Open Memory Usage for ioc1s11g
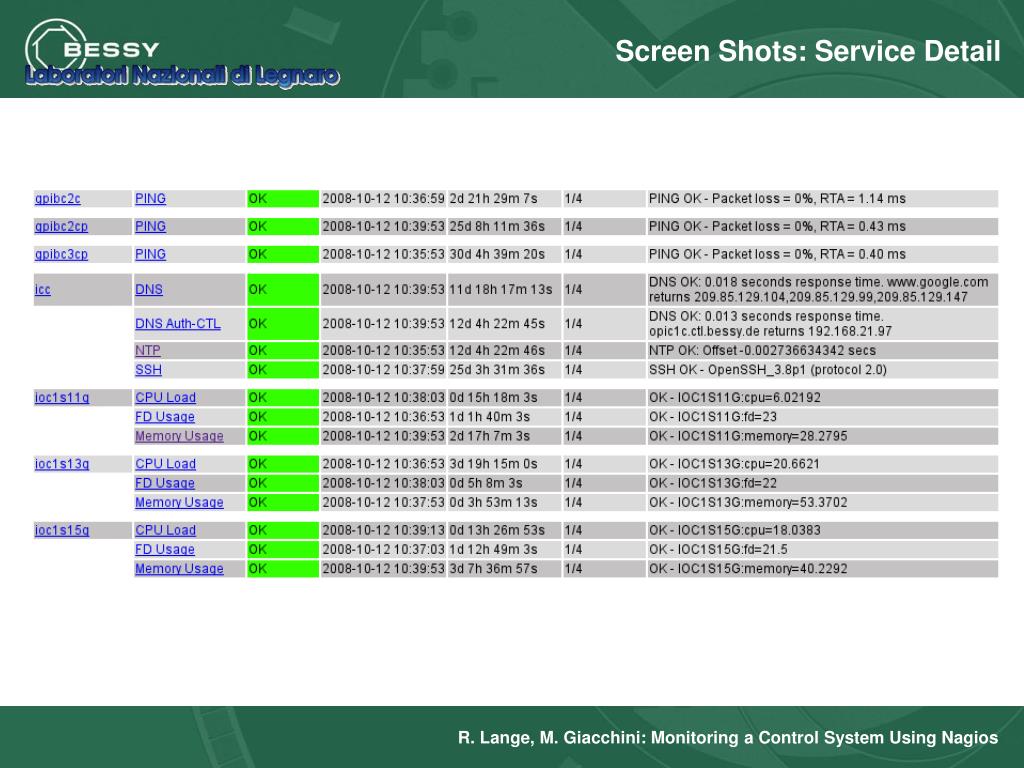Image resolution: width=1024 pixels, height=768 pixels. [x=179, y=436]
